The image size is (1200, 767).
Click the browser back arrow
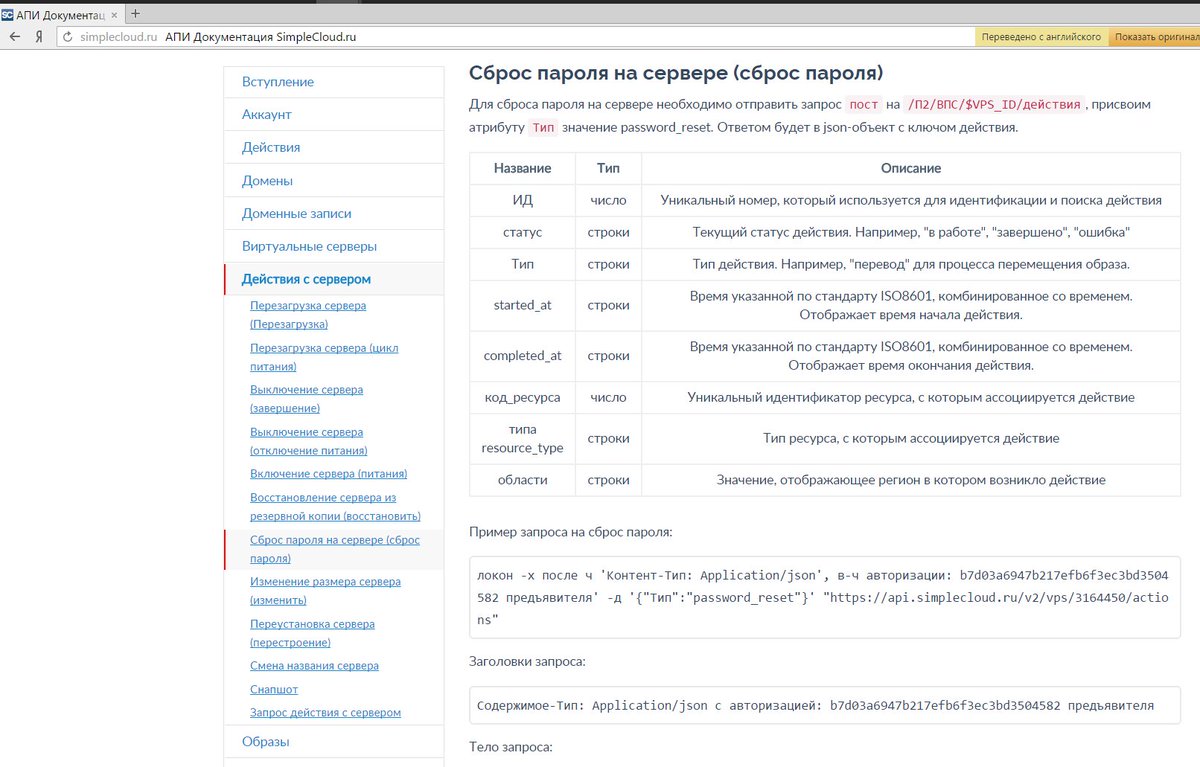(x=14, y=37)
